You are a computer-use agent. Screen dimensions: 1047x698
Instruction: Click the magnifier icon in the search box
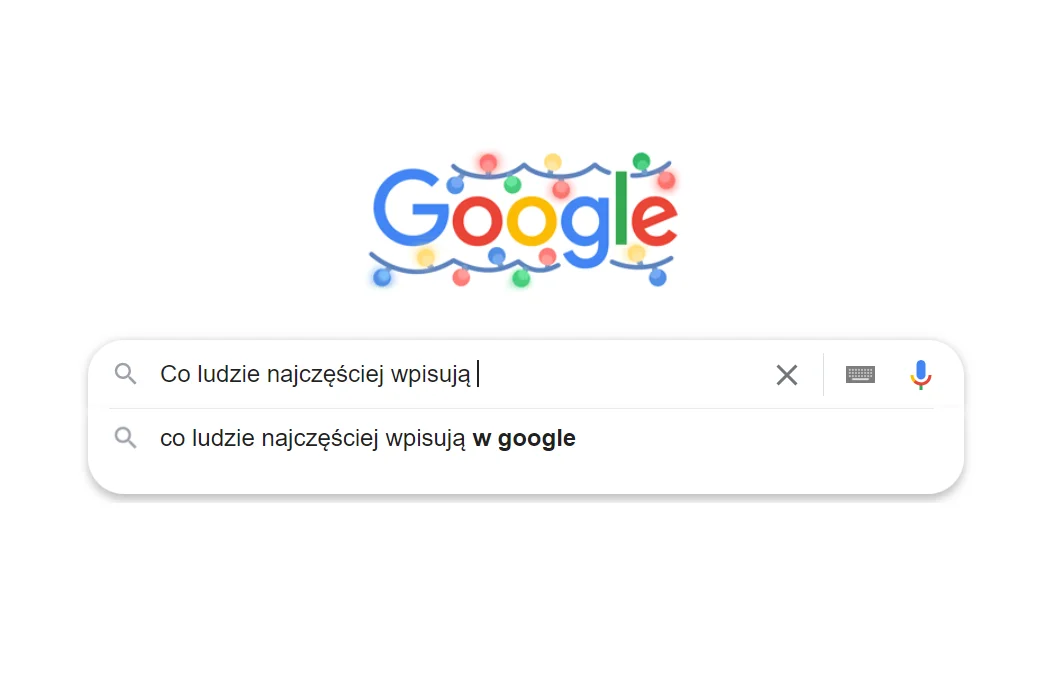(126, 374)
